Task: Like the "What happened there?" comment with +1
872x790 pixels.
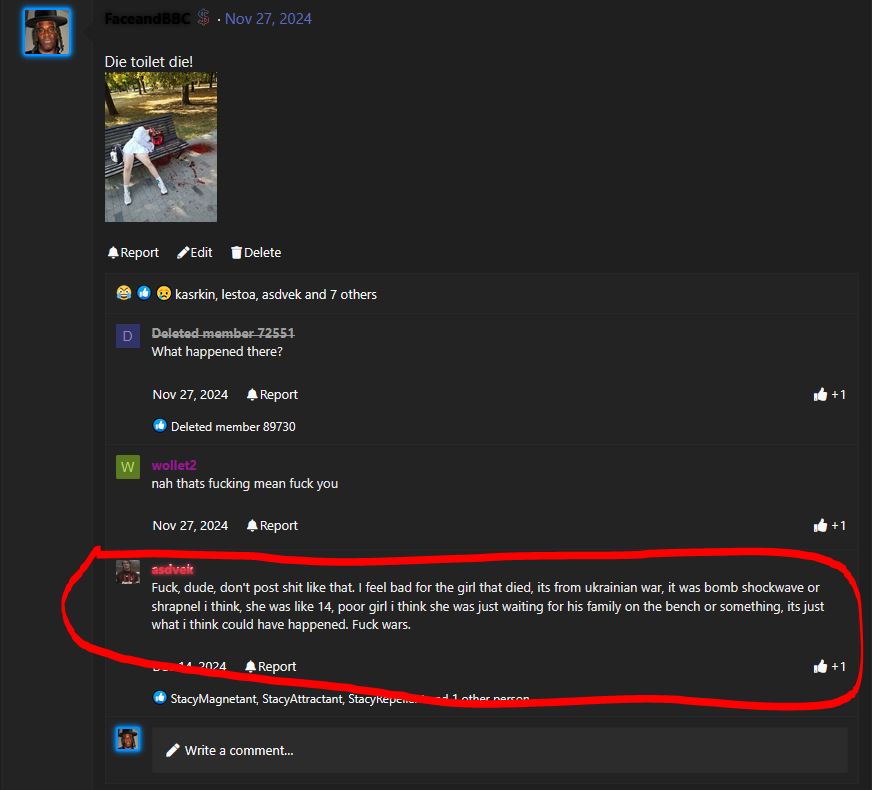Action: tap(829, 395)
